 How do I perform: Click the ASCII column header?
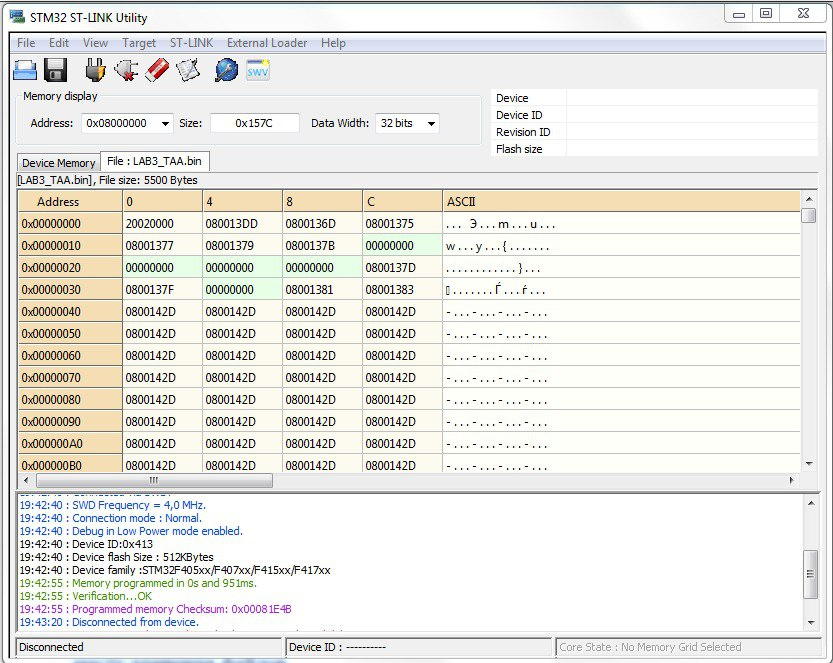[x=621, y=202]
